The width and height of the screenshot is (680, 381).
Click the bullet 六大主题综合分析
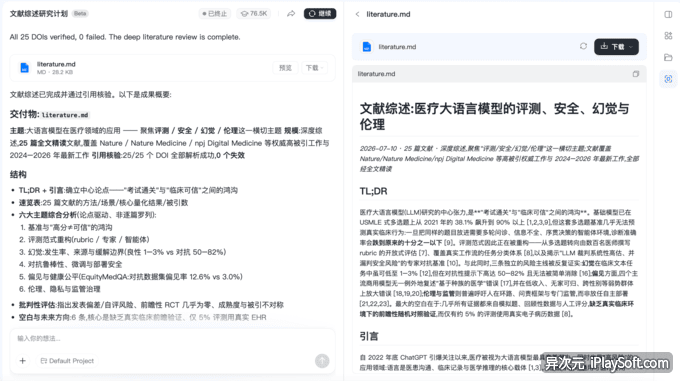point(87,215)
